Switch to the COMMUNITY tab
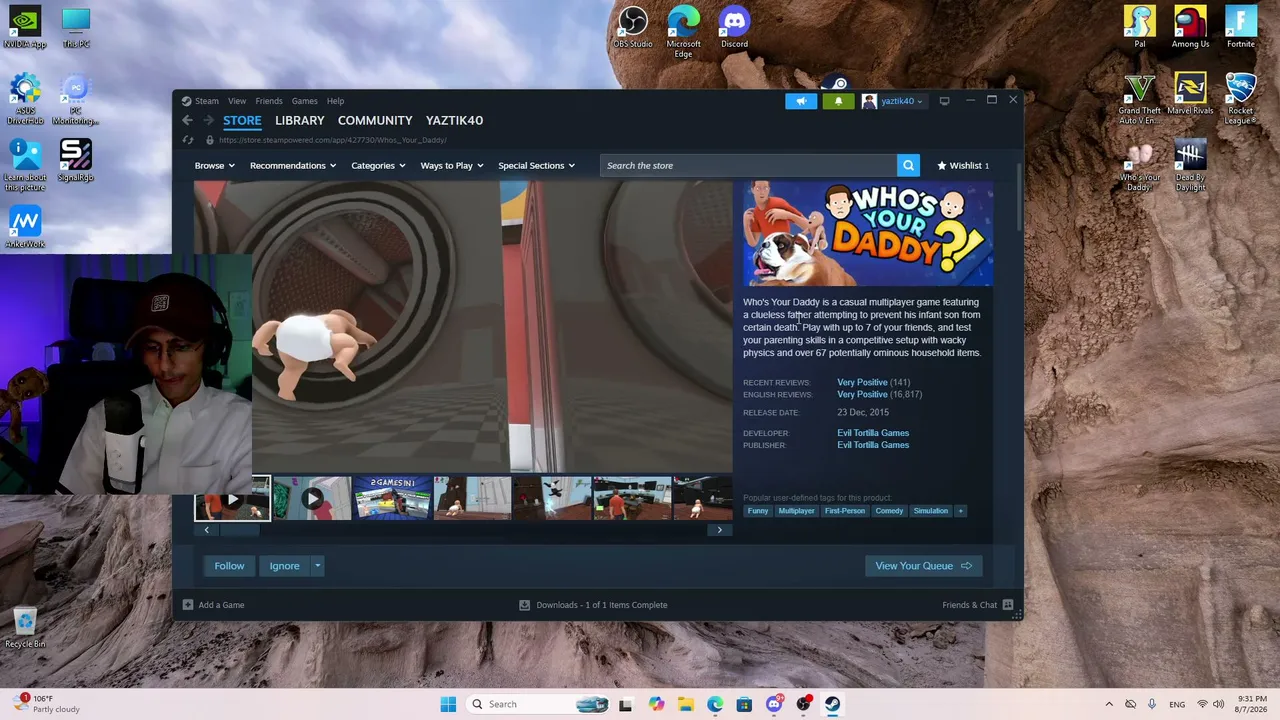 pyautogui.click(x=375, y=120)
